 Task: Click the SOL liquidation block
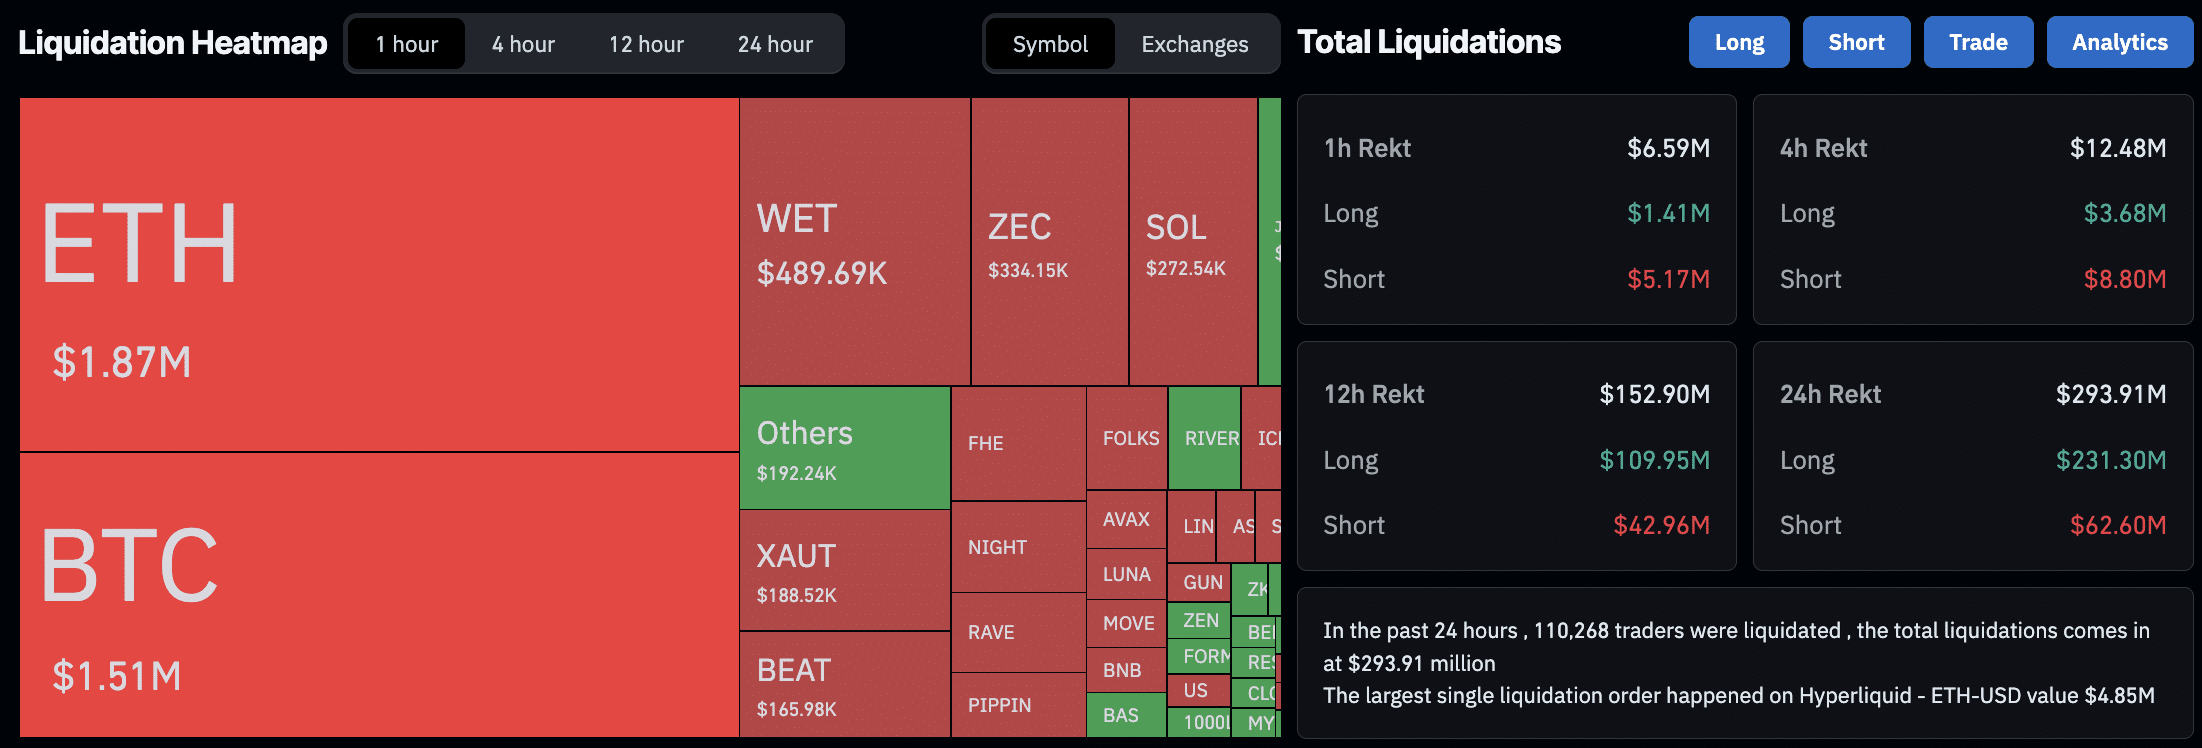pyautogui.click(x=1192, y=240)
